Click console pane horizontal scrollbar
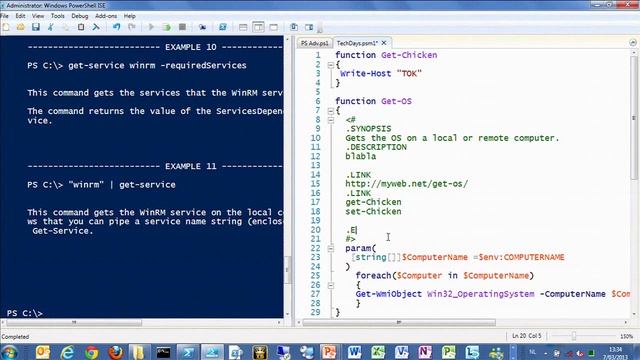The width and height of the screenshot is (640, 360). click(74, 322)
